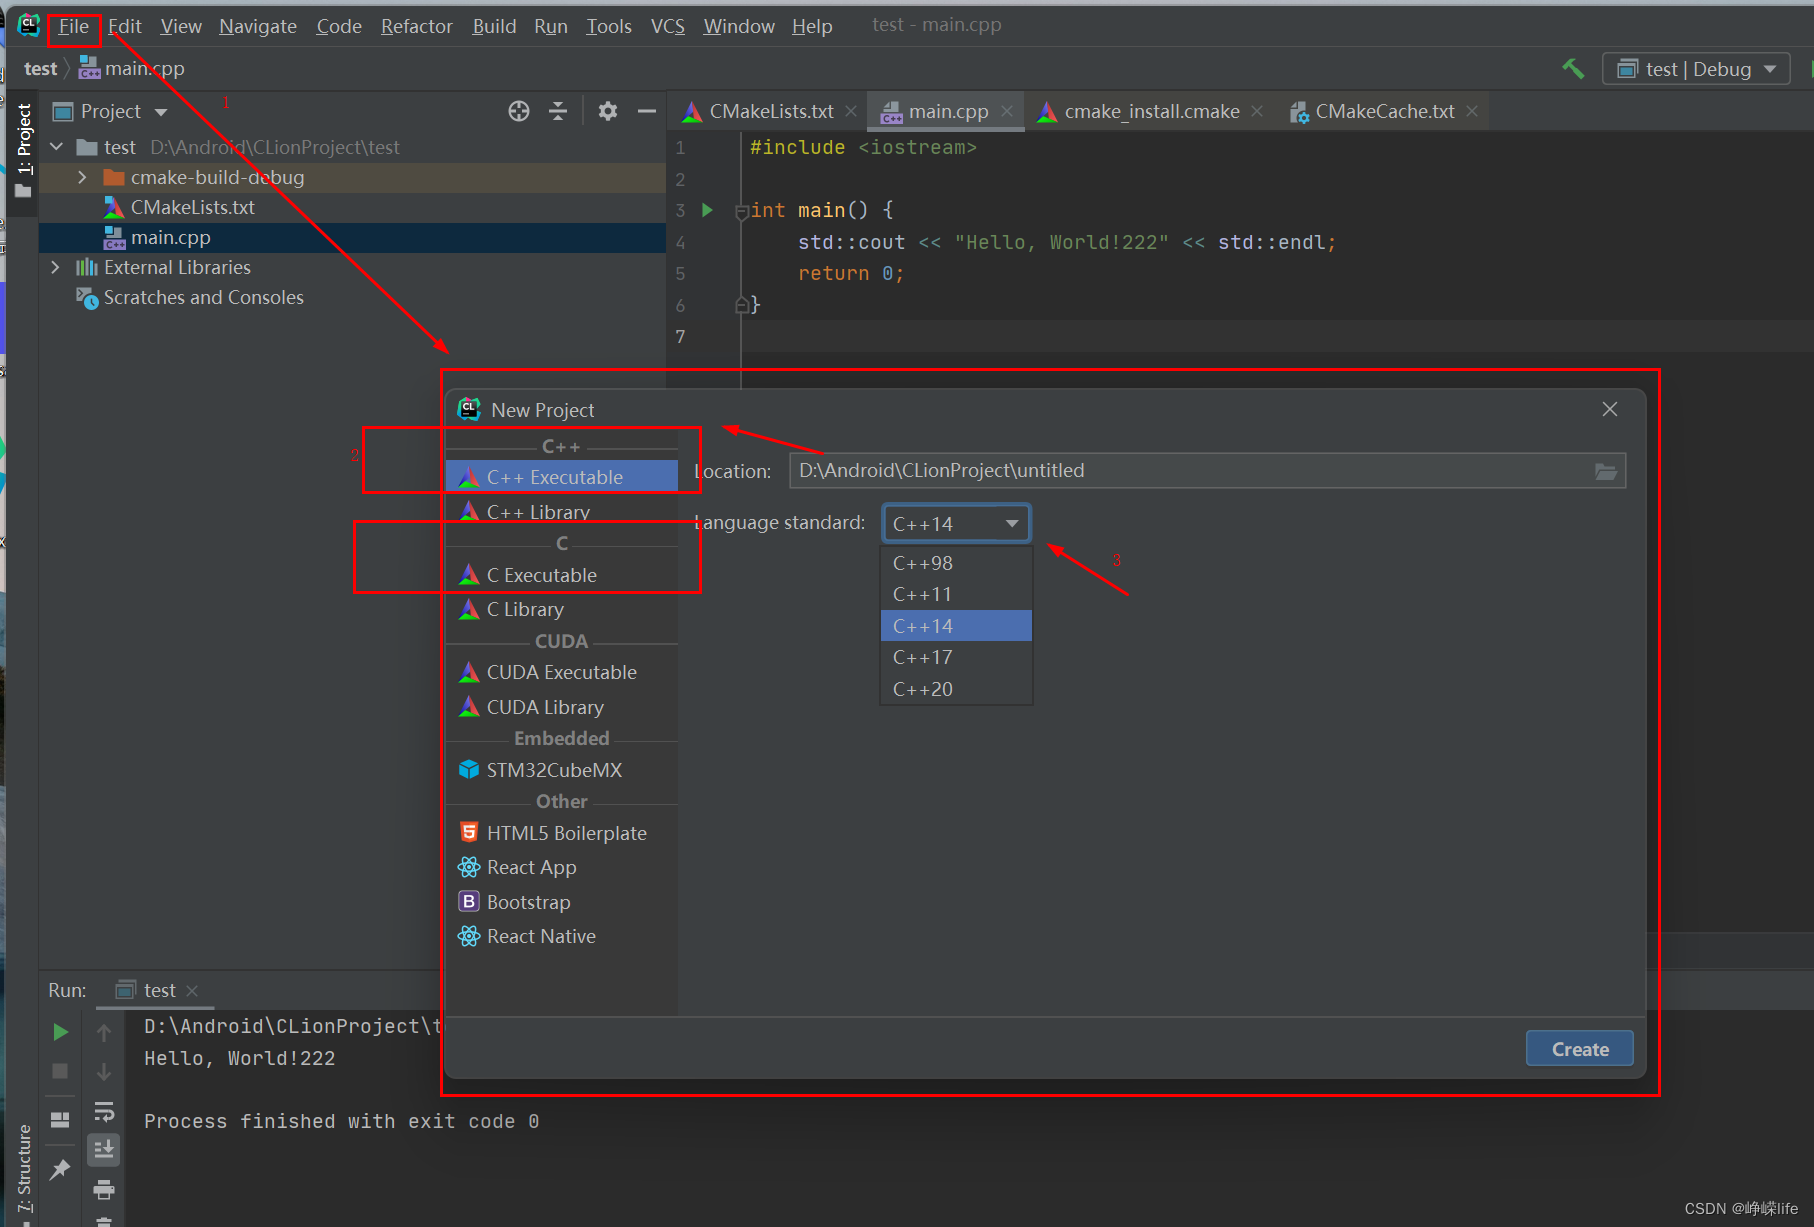
Task: Choose C++98 from language standard list
Action: (x=956, y=563)
